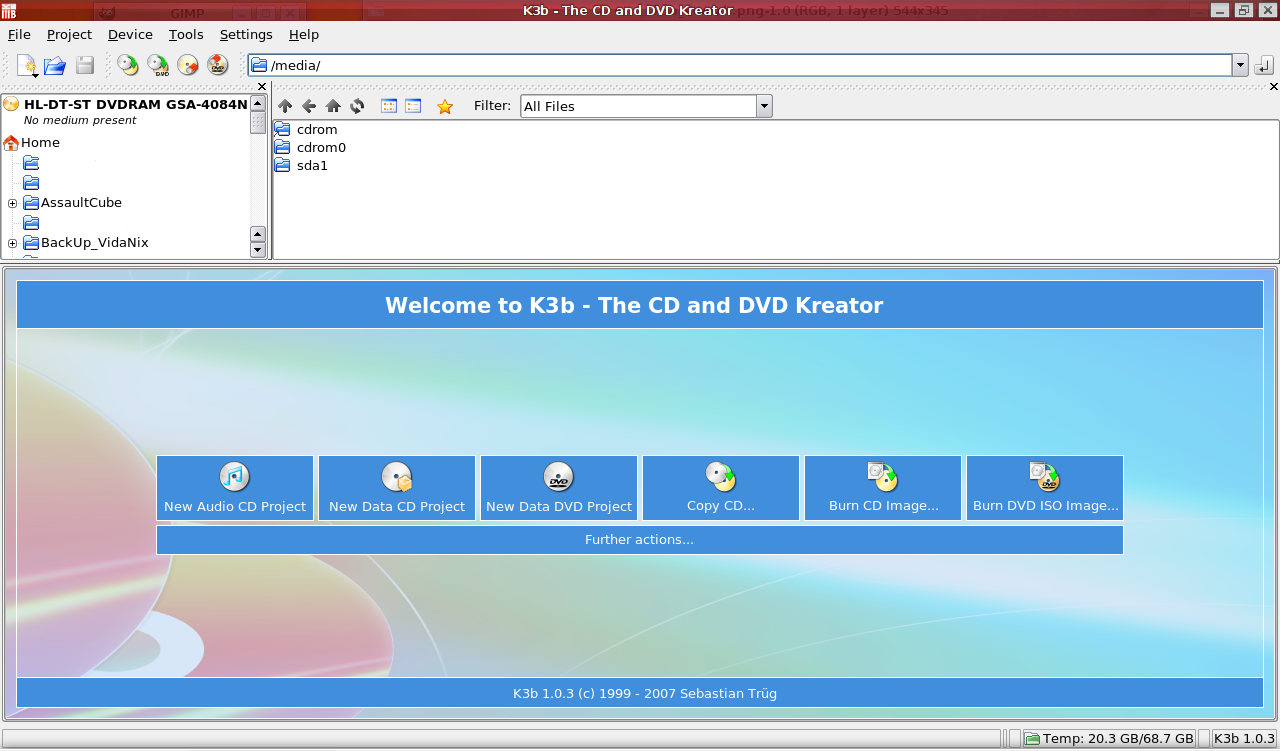The image size is (1280, 751).
Task: Click the Format DVD±RW toolbar icon
Action: (x=218, y=66)
